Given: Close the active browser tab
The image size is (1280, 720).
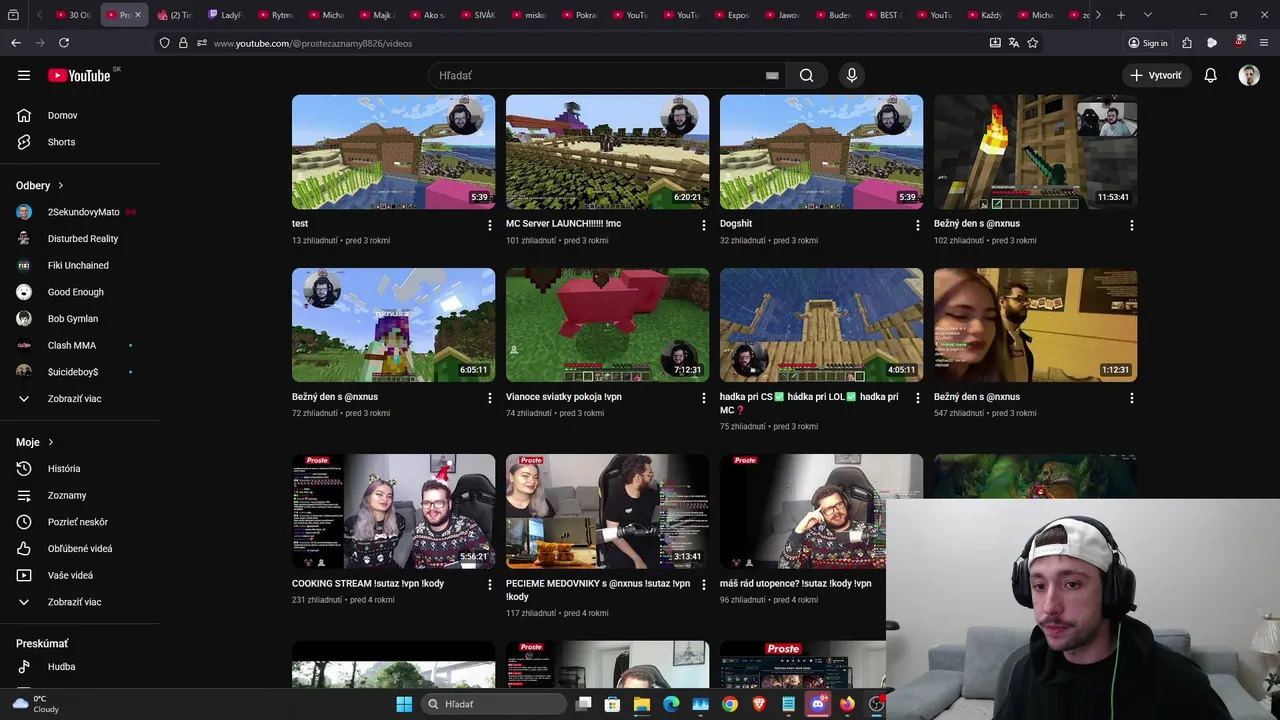Looking at the screenshot, I should (x=138, y=15).
